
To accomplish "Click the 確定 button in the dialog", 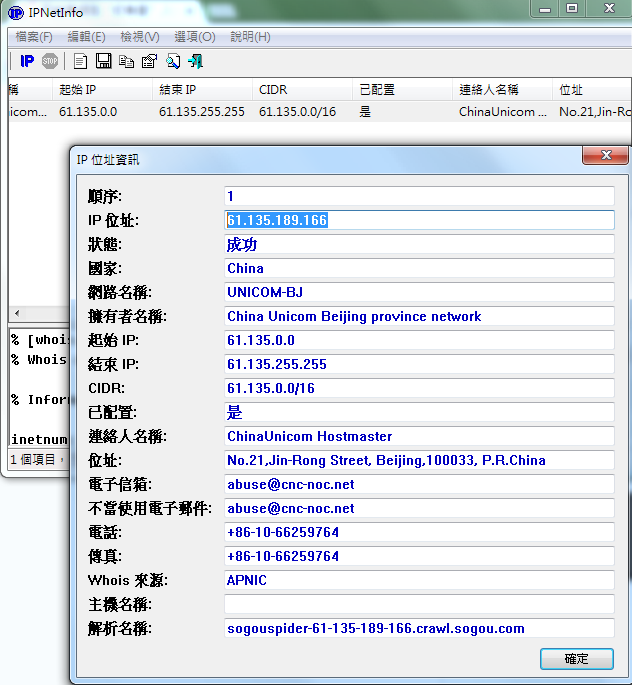I will (x=577, y=658).
